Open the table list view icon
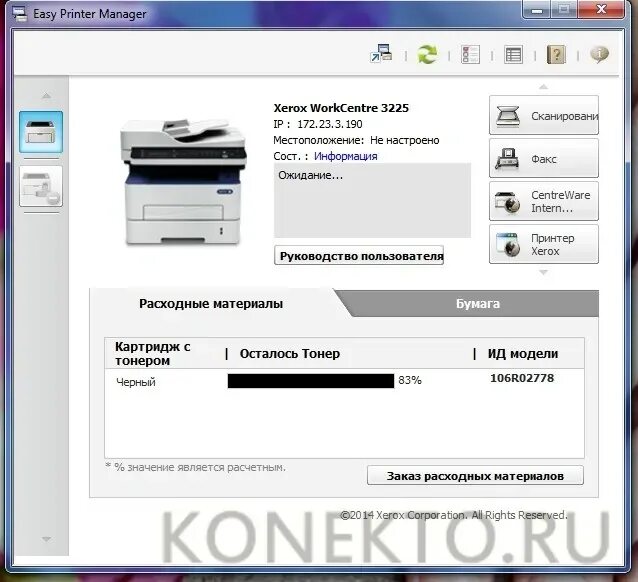638x582 pixels. click(x=513, y=55)
